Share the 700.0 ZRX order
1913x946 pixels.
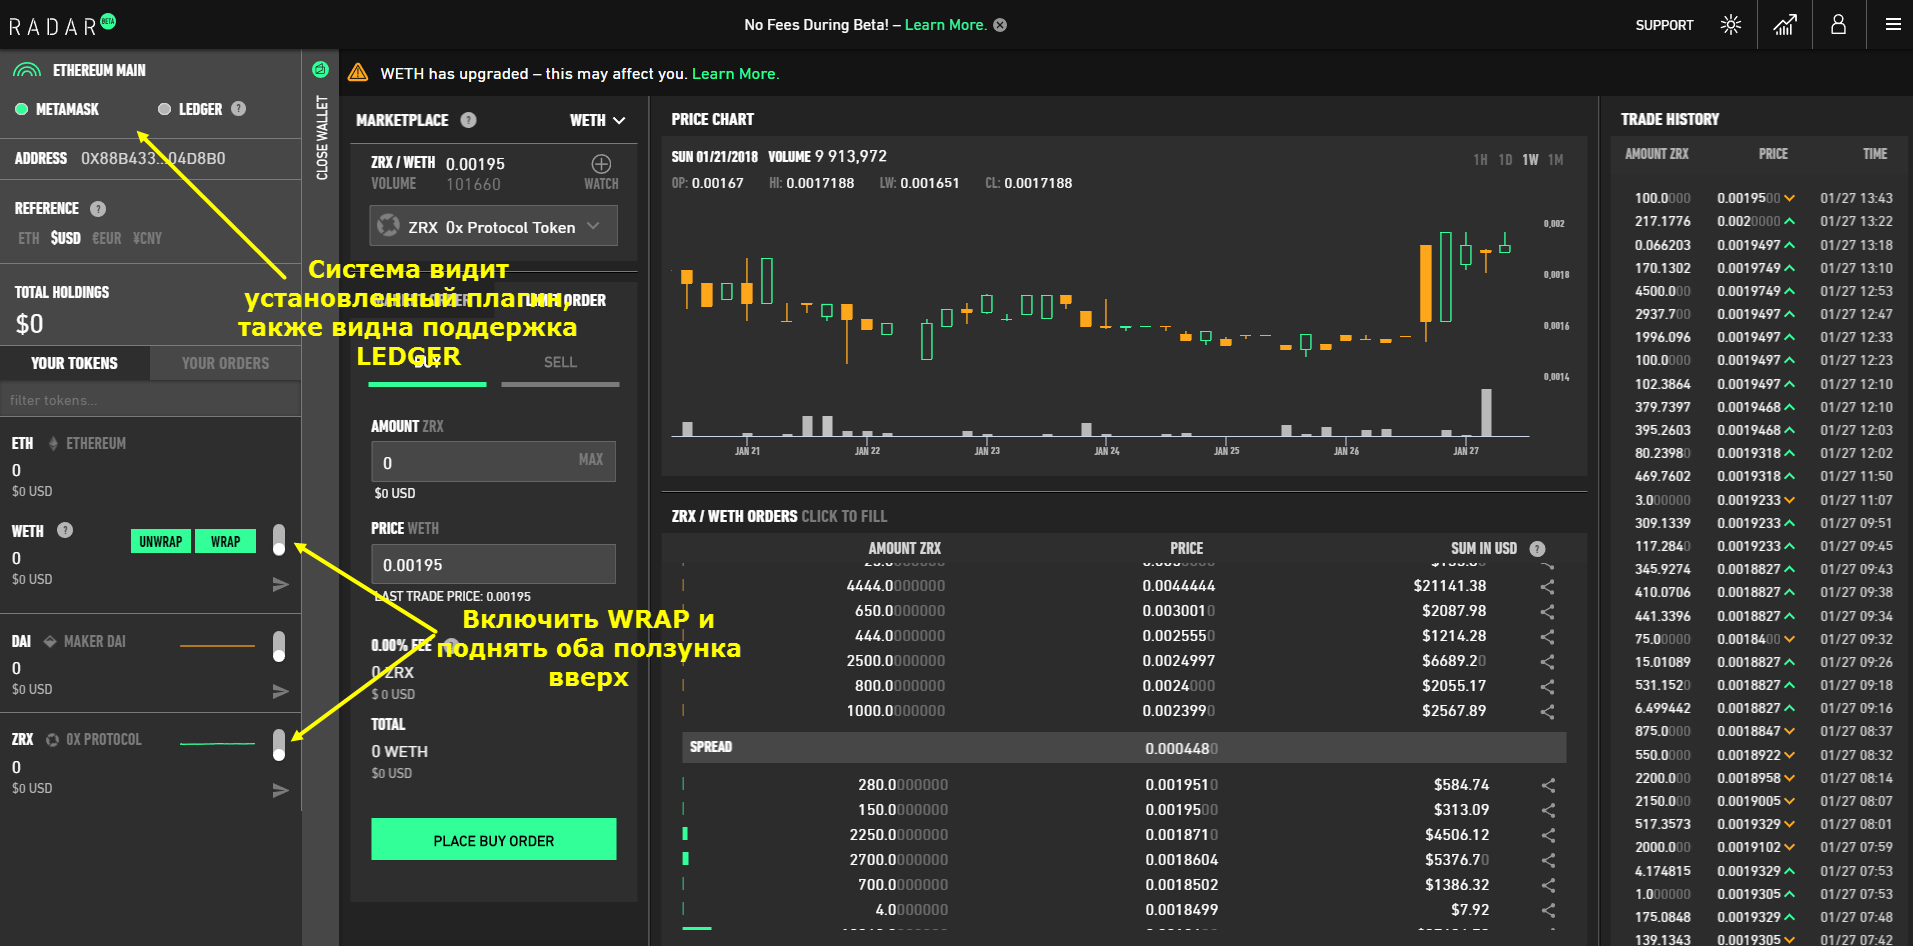point(1548,885)
